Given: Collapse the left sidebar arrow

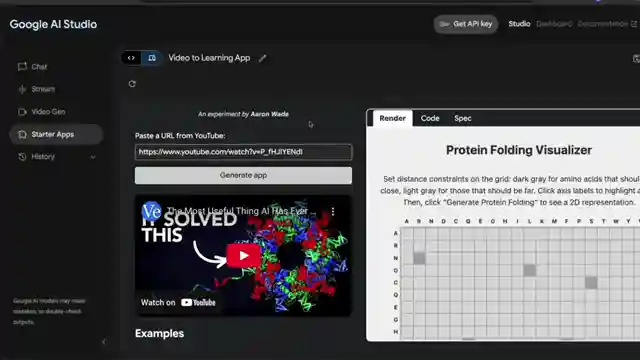Looking at the screenshot, I should coord(104,341).
